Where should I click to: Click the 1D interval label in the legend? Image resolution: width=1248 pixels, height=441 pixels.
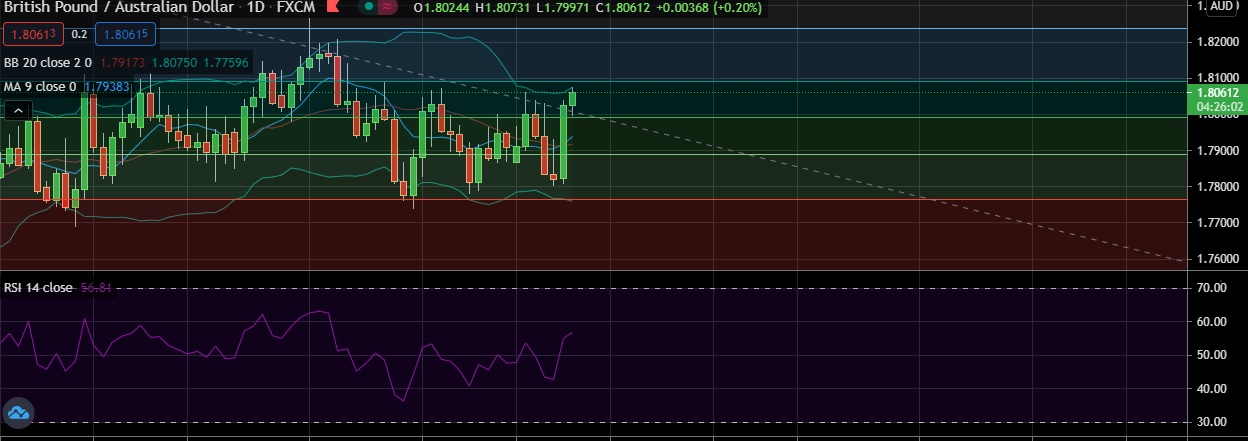click(256, 7)
